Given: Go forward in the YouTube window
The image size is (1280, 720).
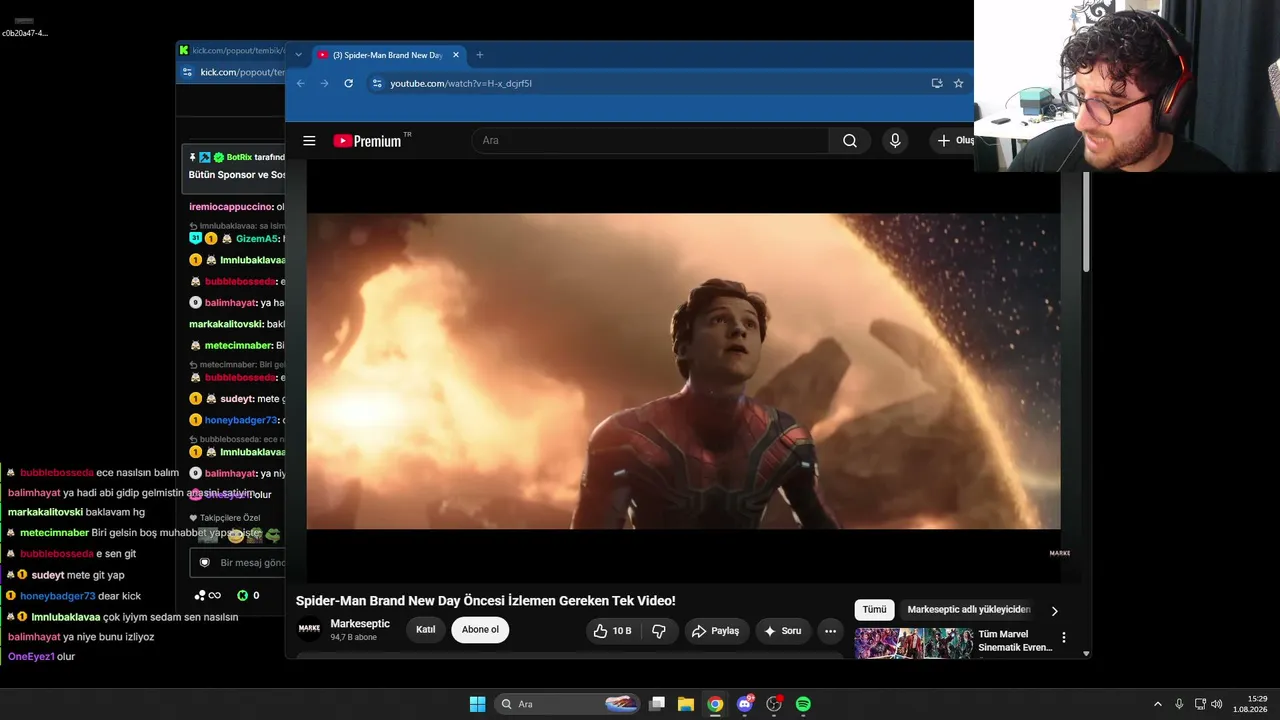Looking at the screenshot, I should click(324, 83).
